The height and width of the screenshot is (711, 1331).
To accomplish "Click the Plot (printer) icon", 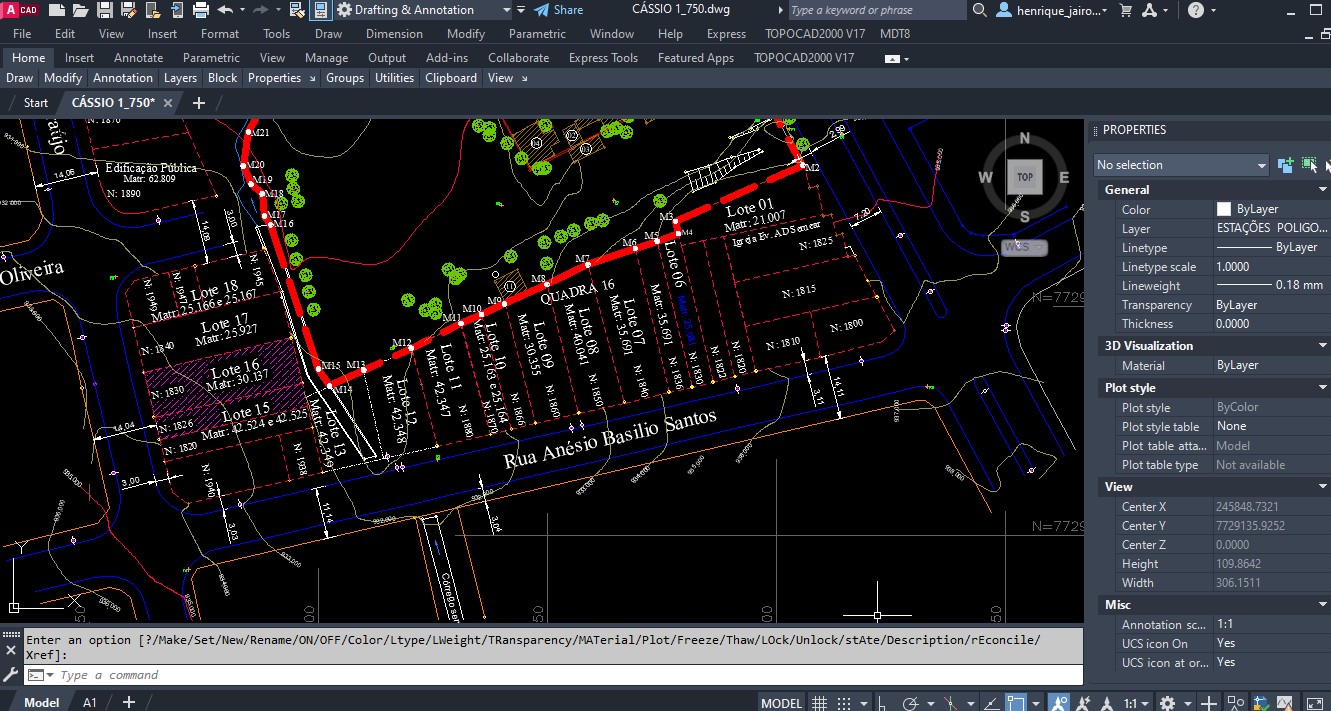I will tap(200, 10).
